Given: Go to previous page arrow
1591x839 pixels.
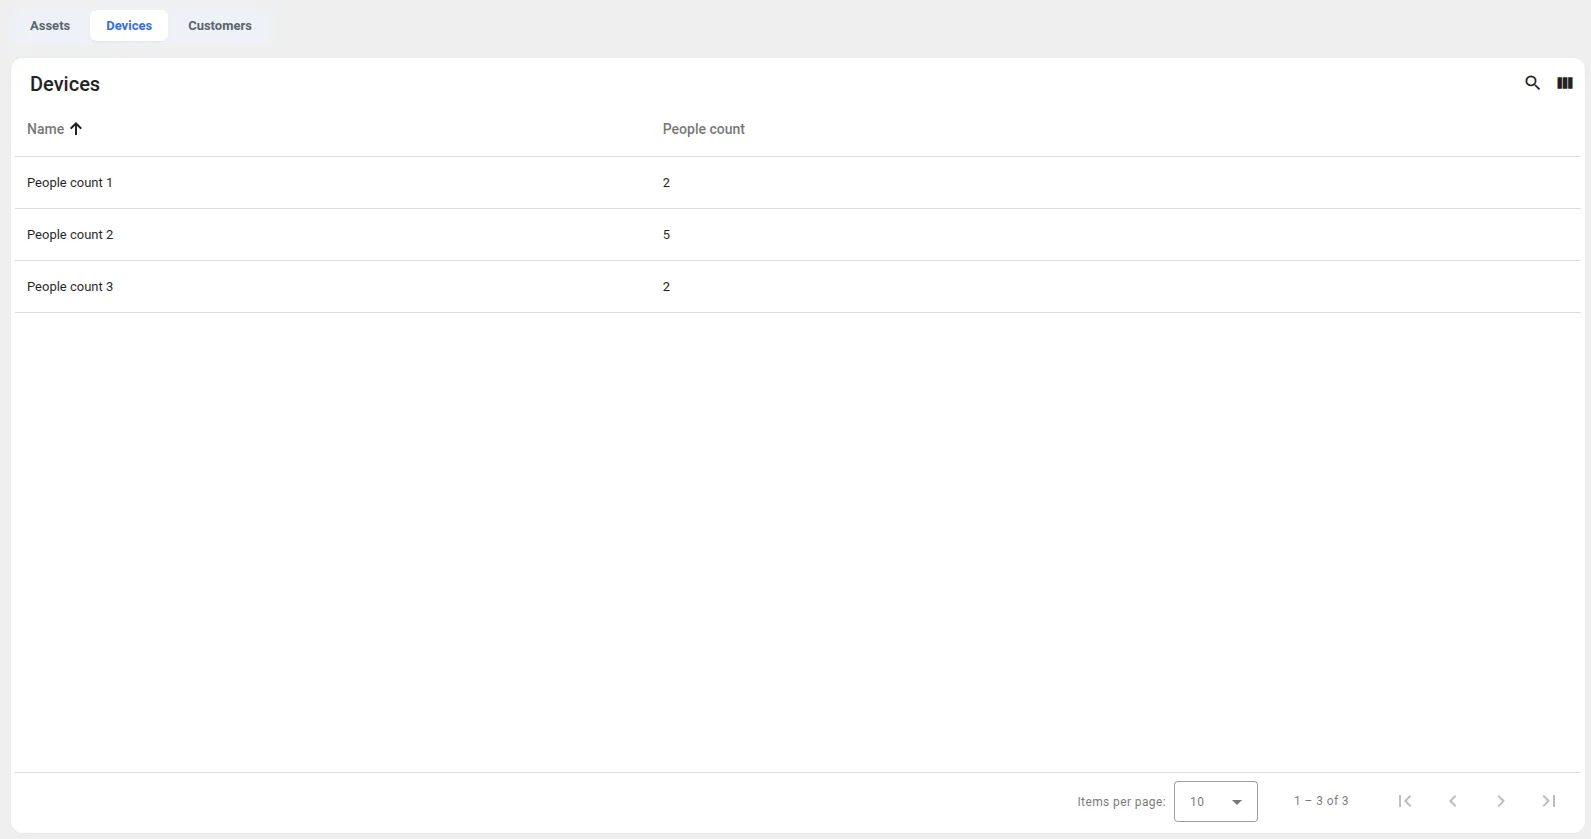Looking at the screenshot, I should pyautogui.click(x=1453, y=801).
